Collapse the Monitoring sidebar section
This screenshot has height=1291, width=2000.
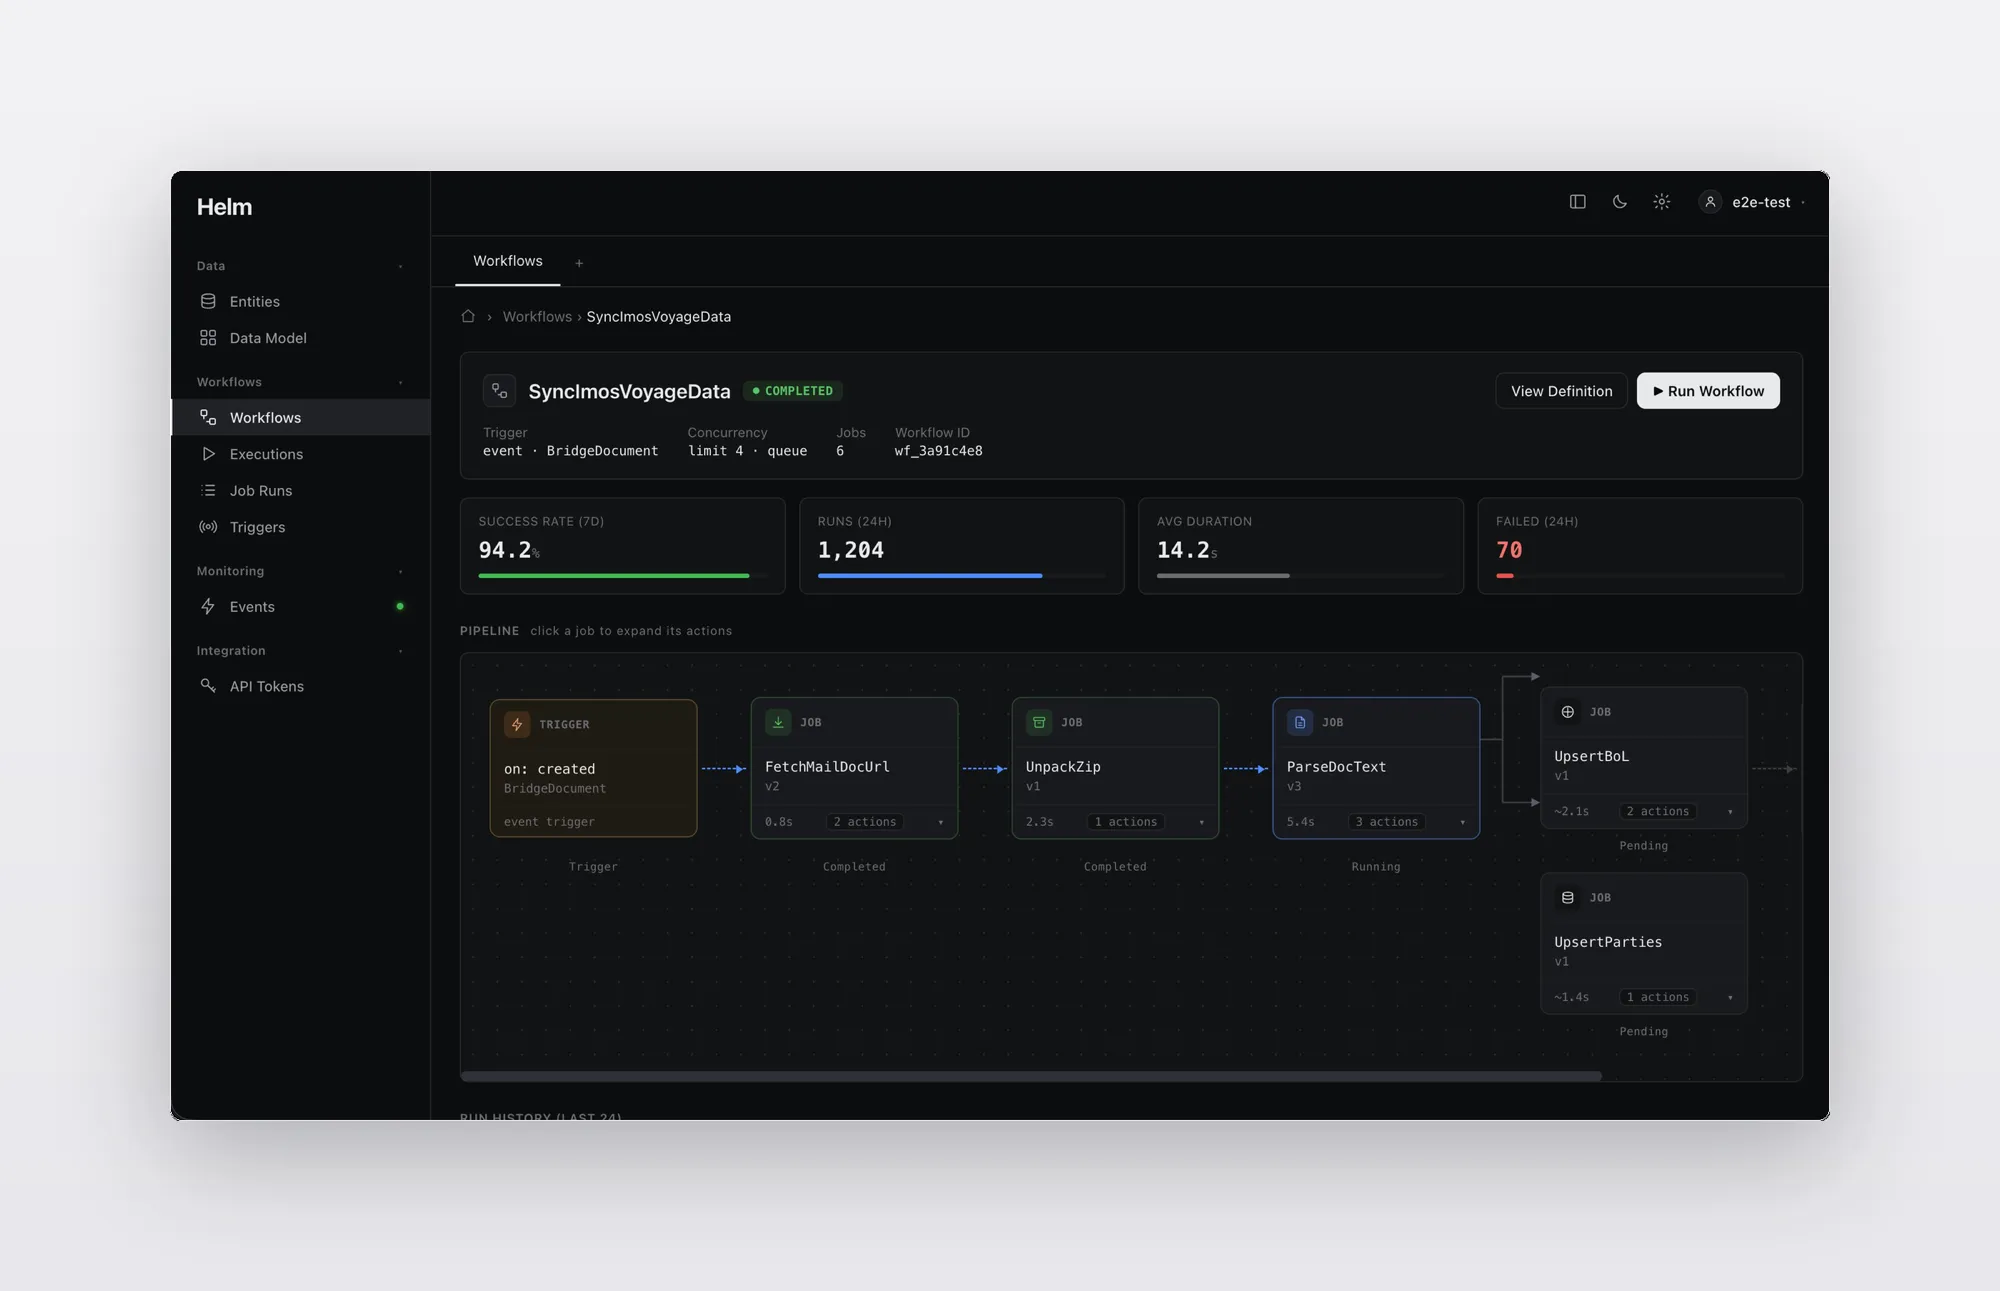coord(401,571)
